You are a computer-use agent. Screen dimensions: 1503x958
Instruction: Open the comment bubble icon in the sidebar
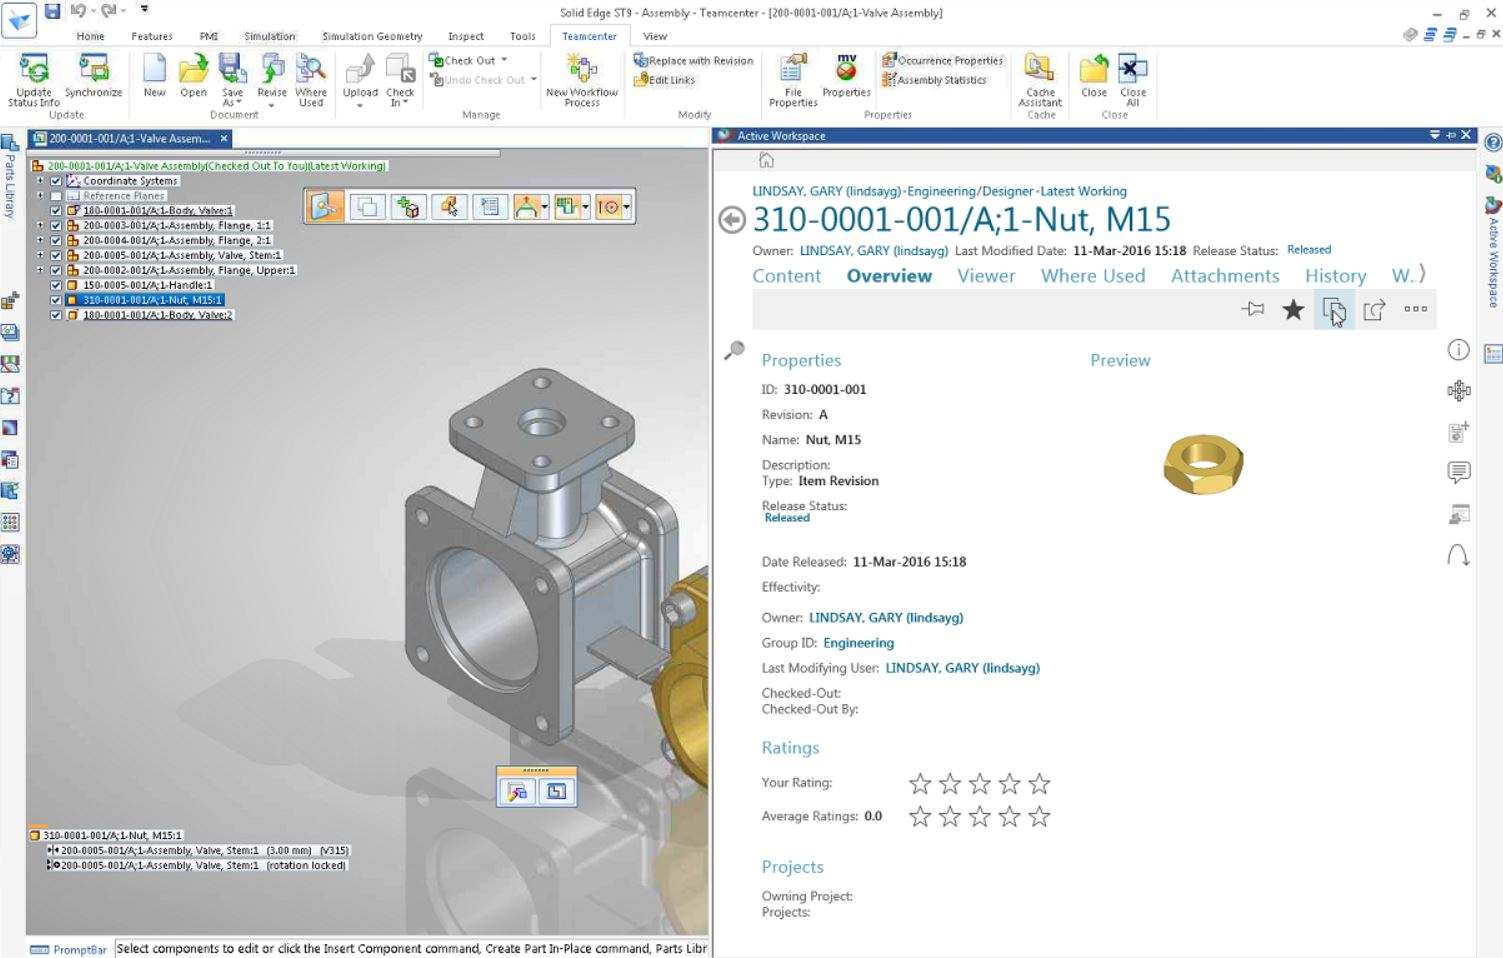tap(1459, 472)
